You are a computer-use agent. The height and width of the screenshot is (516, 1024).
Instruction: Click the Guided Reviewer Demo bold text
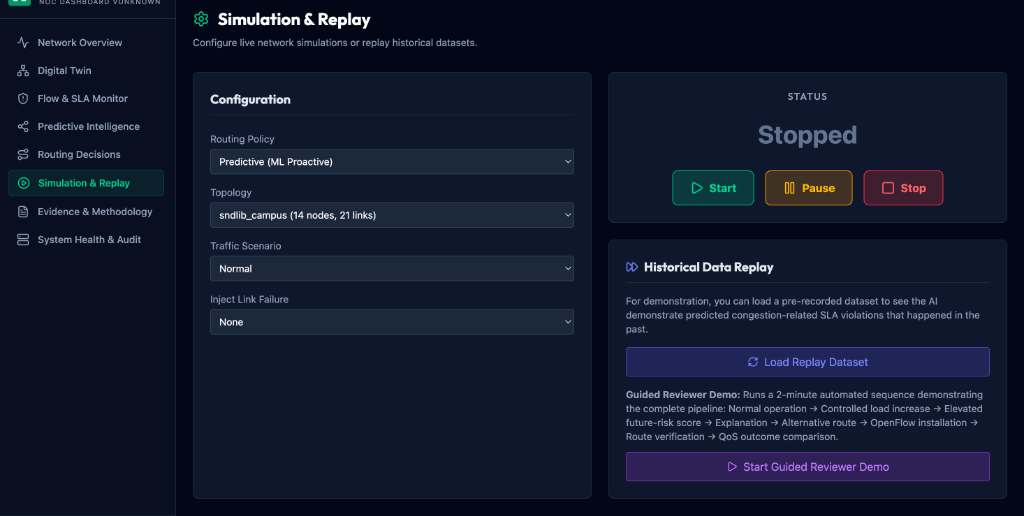683,395
